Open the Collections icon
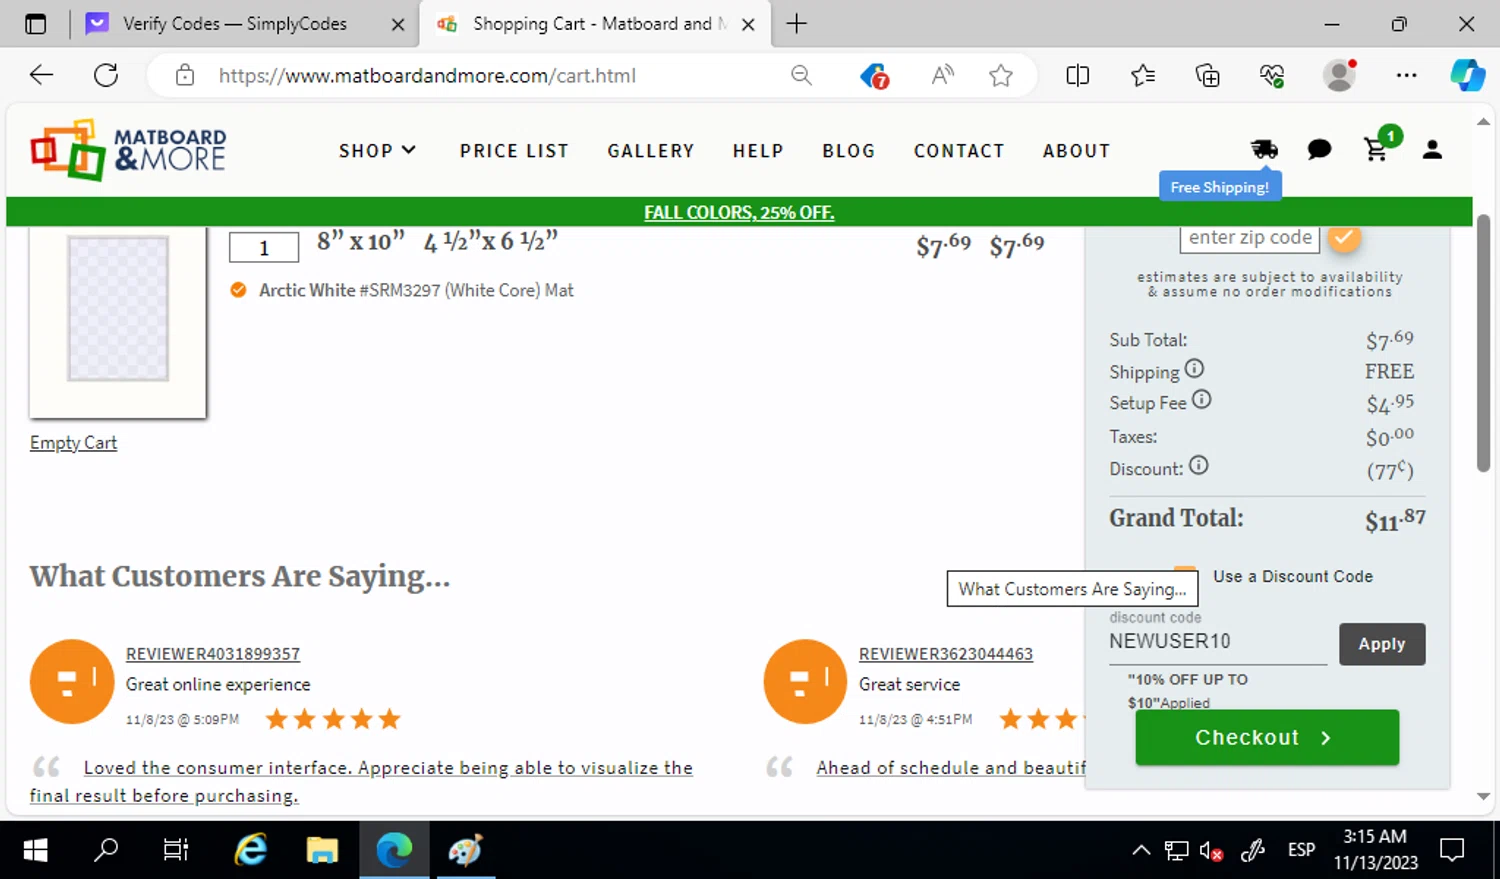 click(x=1207, y=75)
